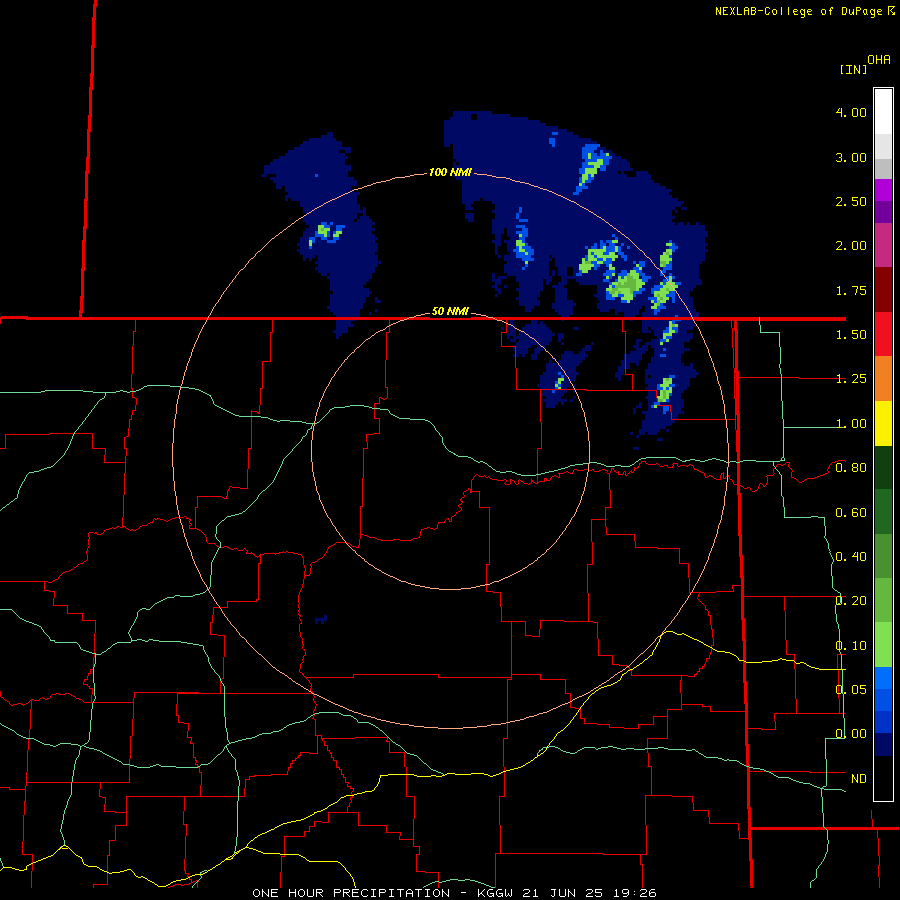Select the ND legend label
The image size is (900, 900).
pos(859,779)
